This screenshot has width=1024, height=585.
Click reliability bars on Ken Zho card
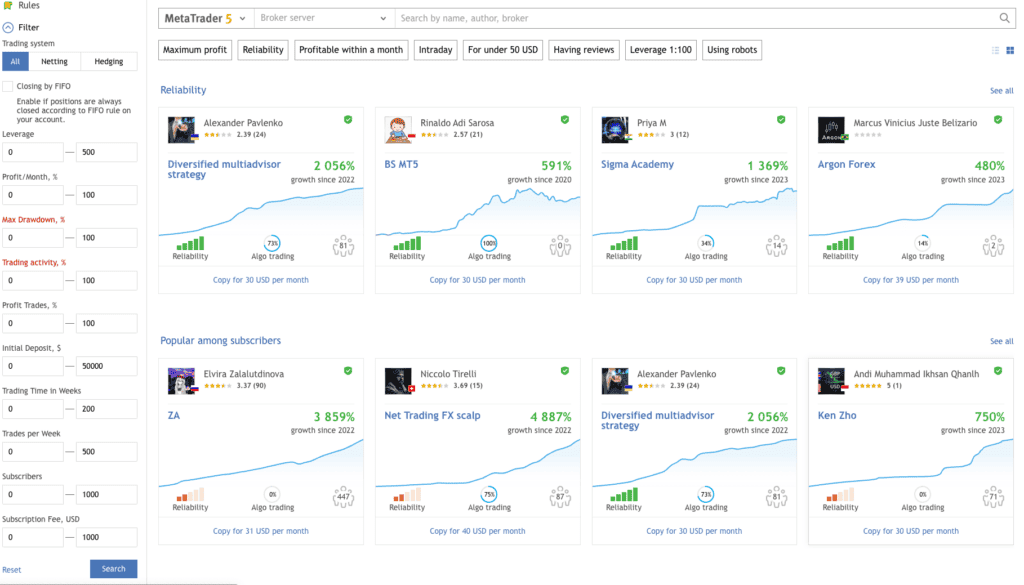[x=840, y=494]
